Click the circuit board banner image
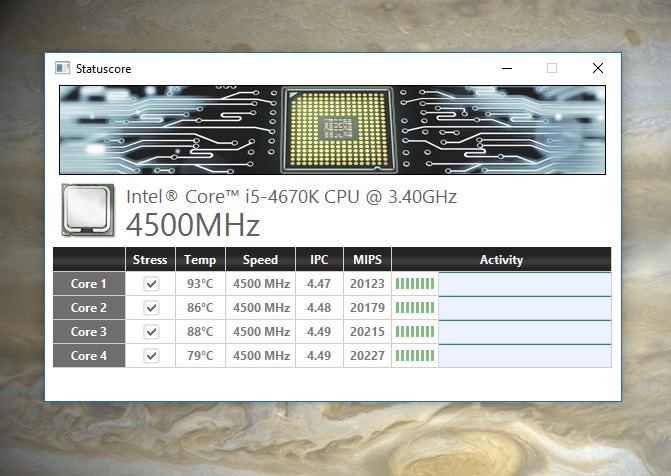 pyautogui.click(x=333, y=130)
